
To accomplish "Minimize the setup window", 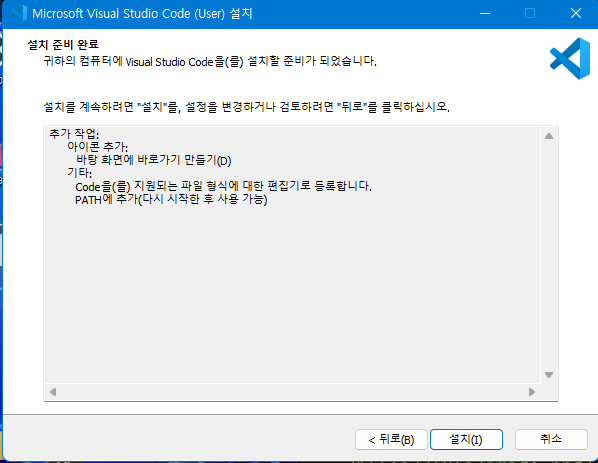I will (x=485, y=14).
